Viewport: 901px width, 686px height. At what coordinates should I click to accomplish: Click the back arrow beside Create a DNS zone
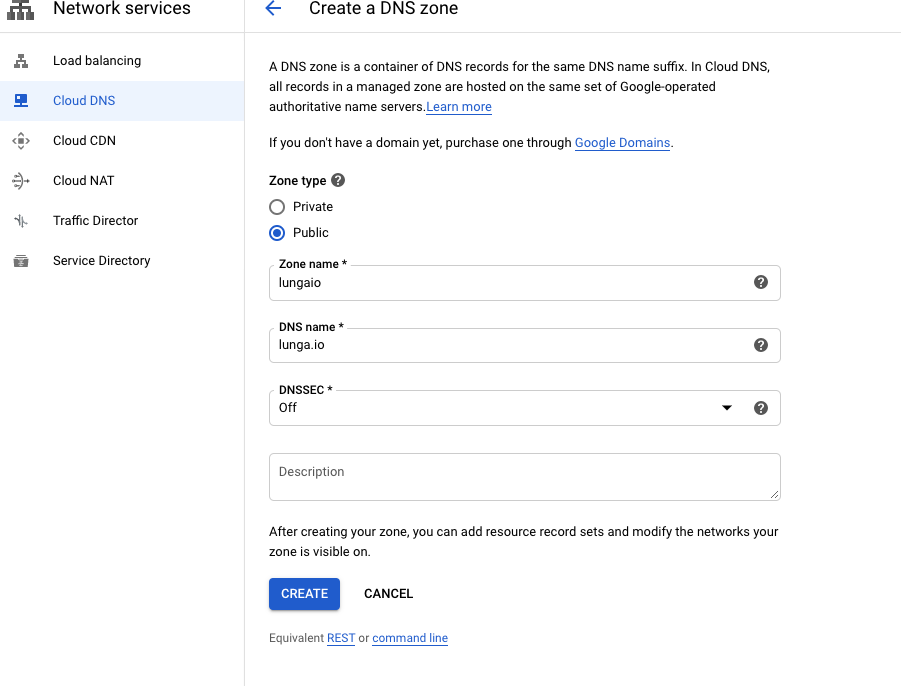point(274,8)
